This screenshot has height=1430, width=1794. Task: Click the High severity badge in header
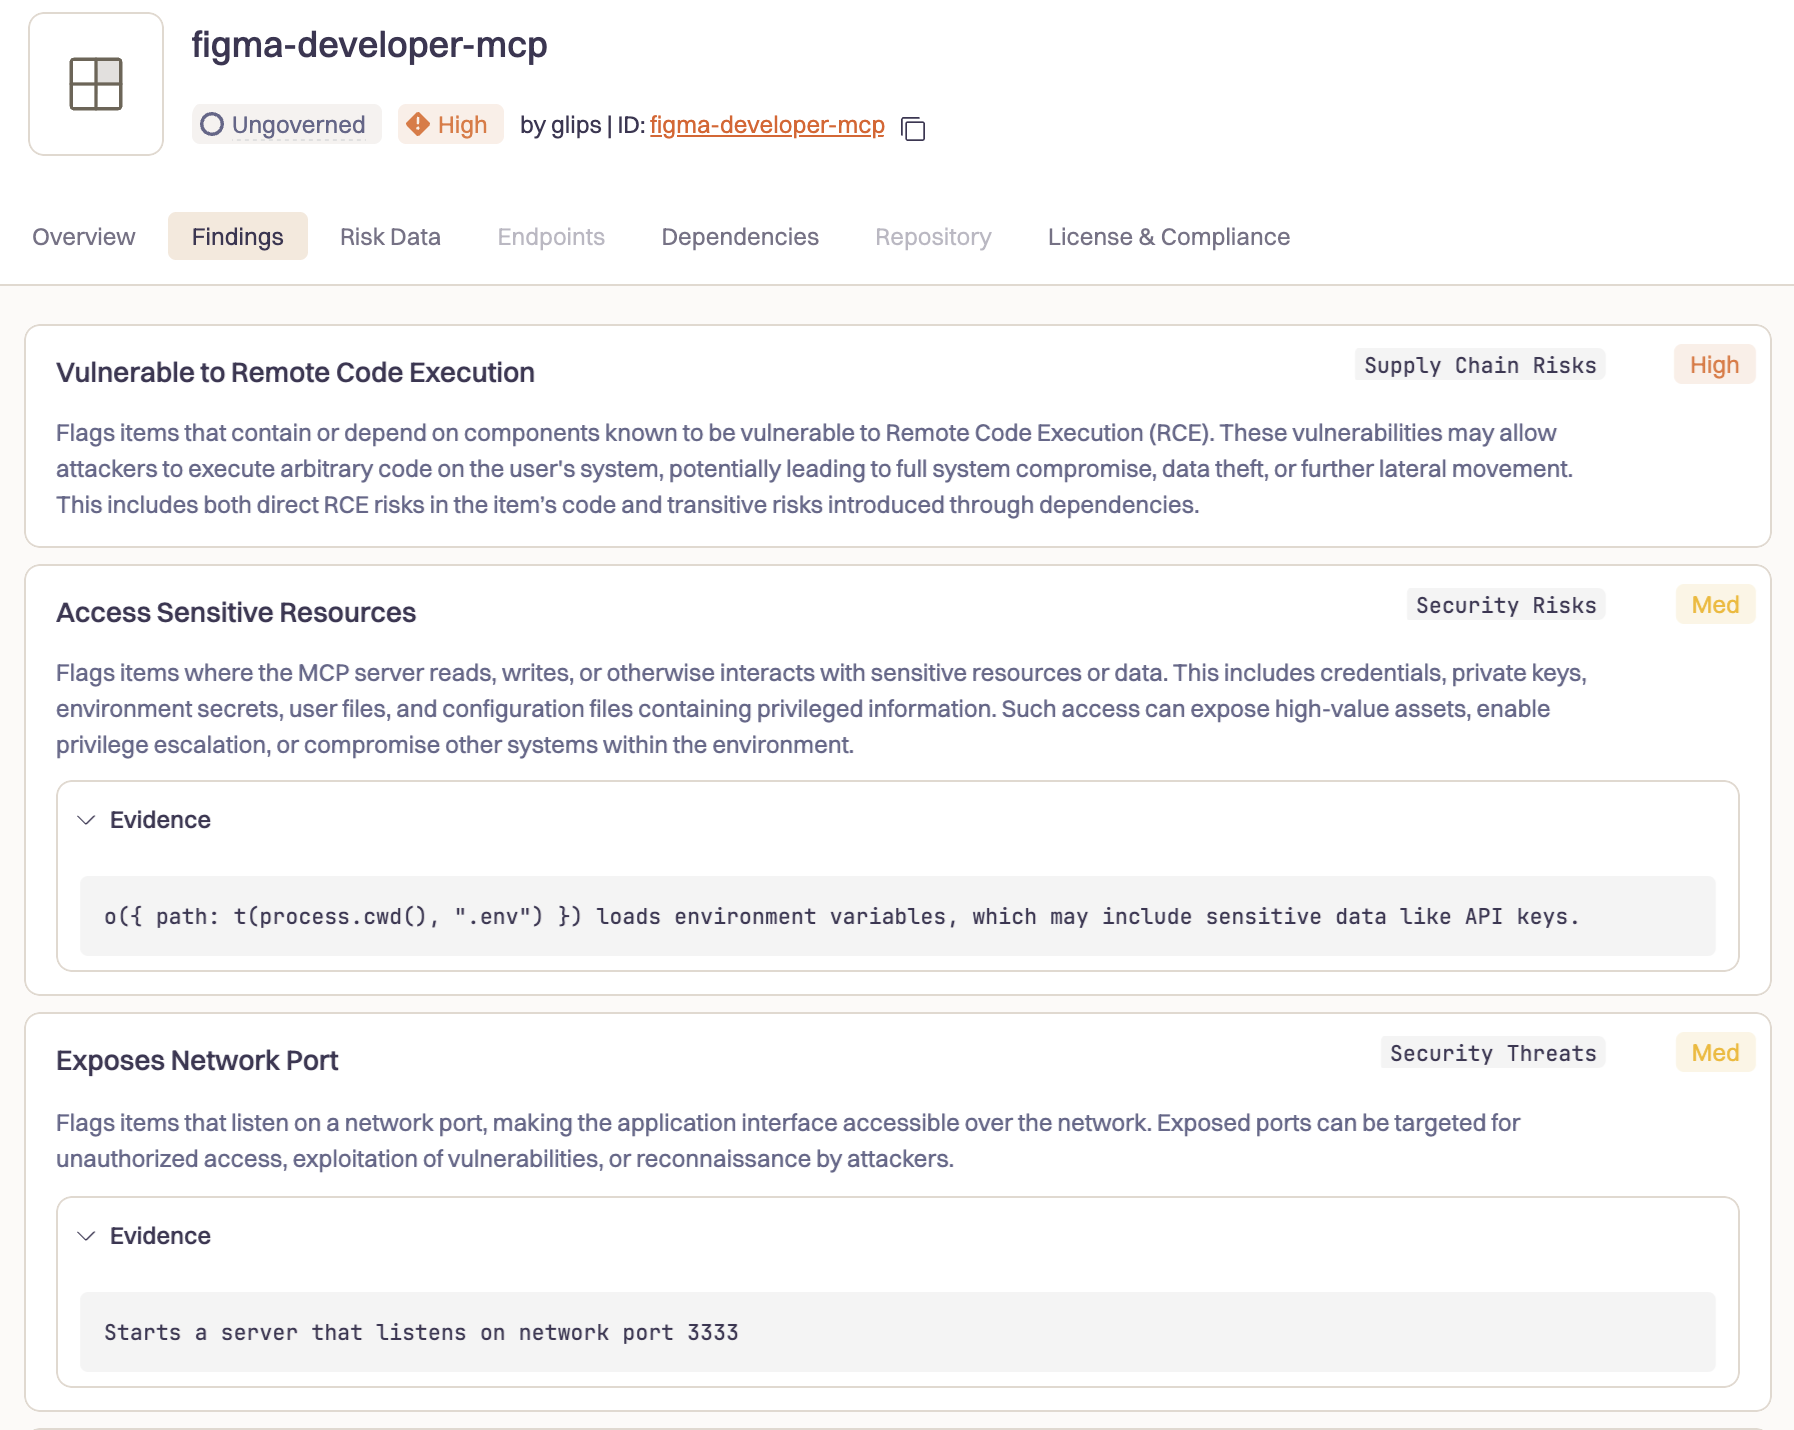coord(451,124)
